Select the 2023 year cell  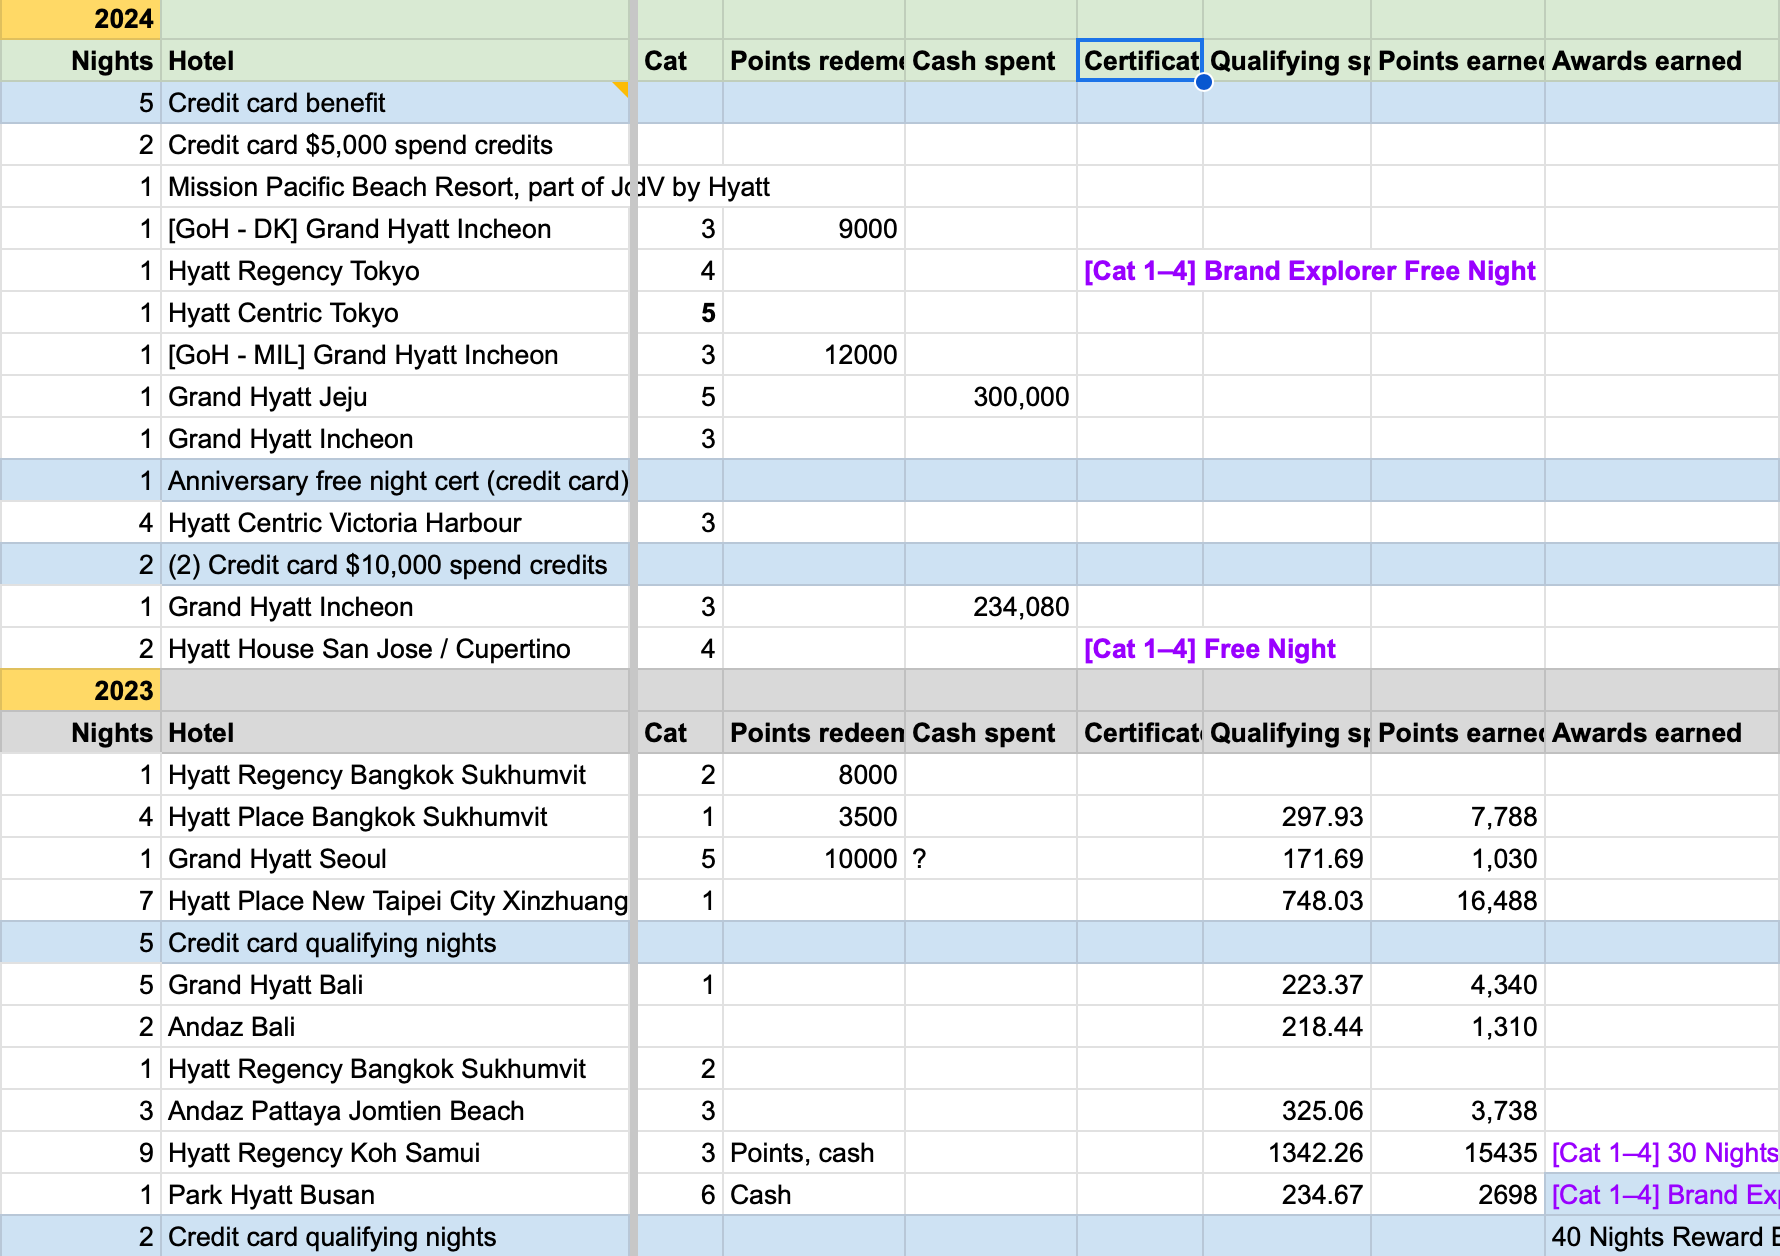click(81, 691)
